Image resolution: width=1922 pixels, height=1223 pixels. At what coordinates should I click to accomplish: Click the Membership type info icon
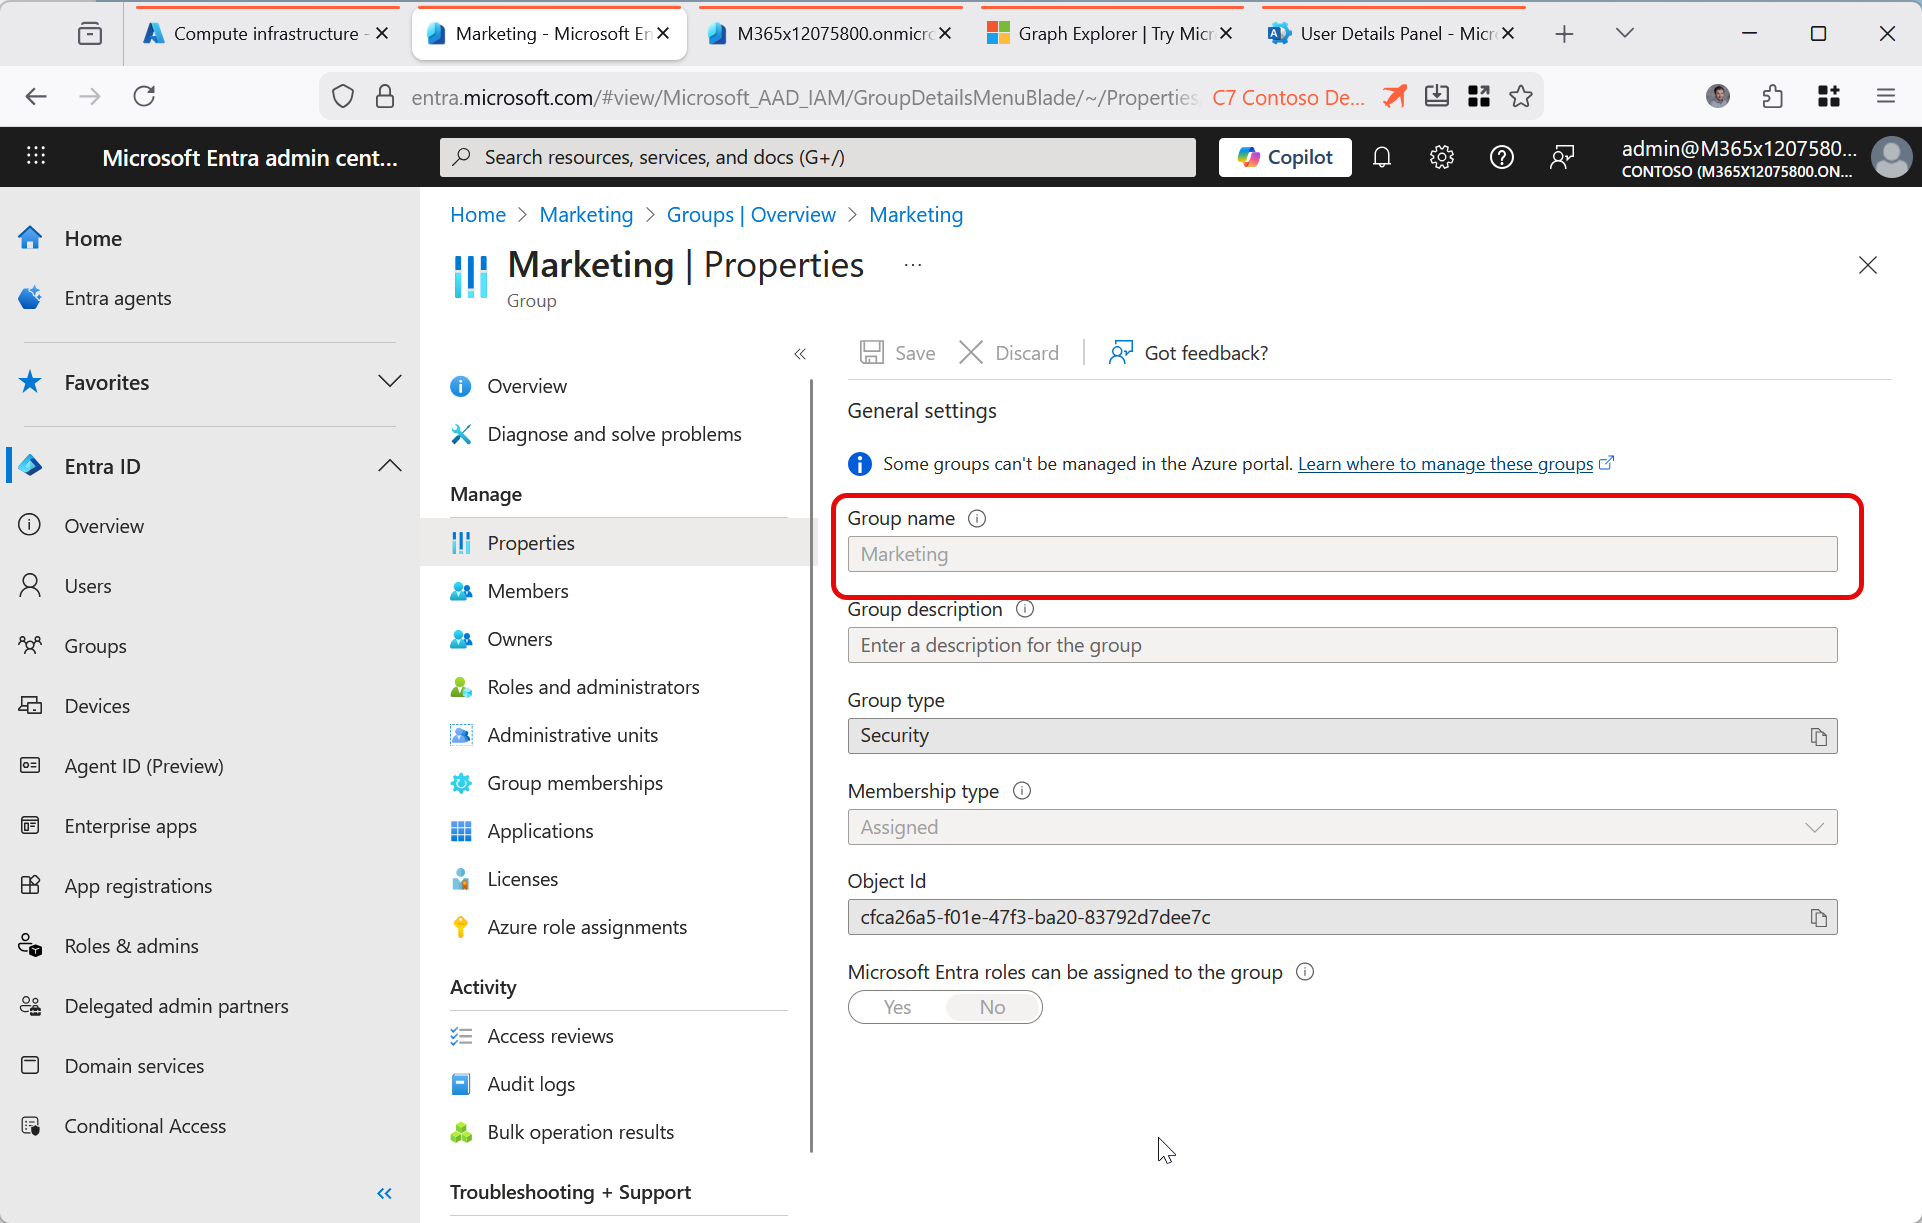[1021, 791]
